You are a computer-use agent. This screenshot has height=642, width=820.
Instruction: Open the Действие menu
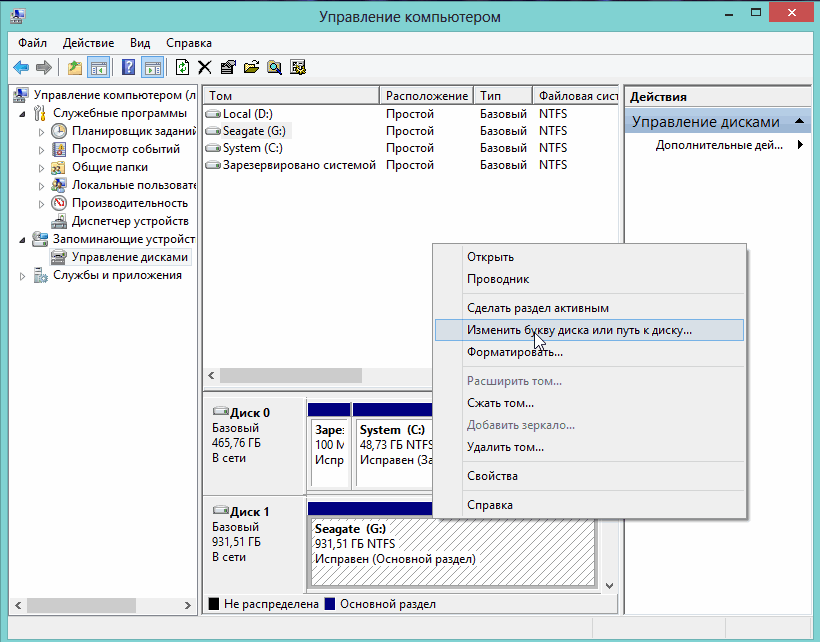88,43
